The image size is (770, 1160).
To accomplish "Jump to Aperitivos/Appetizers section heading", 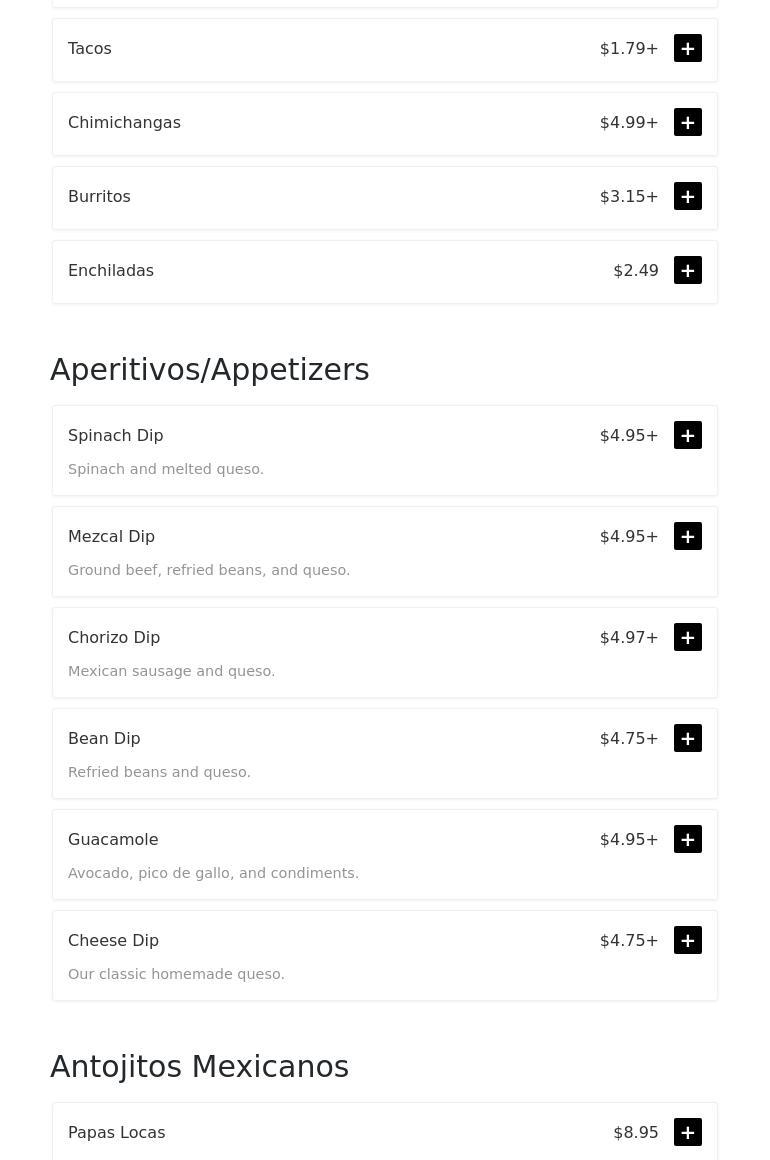I will [x=210, y=370].
